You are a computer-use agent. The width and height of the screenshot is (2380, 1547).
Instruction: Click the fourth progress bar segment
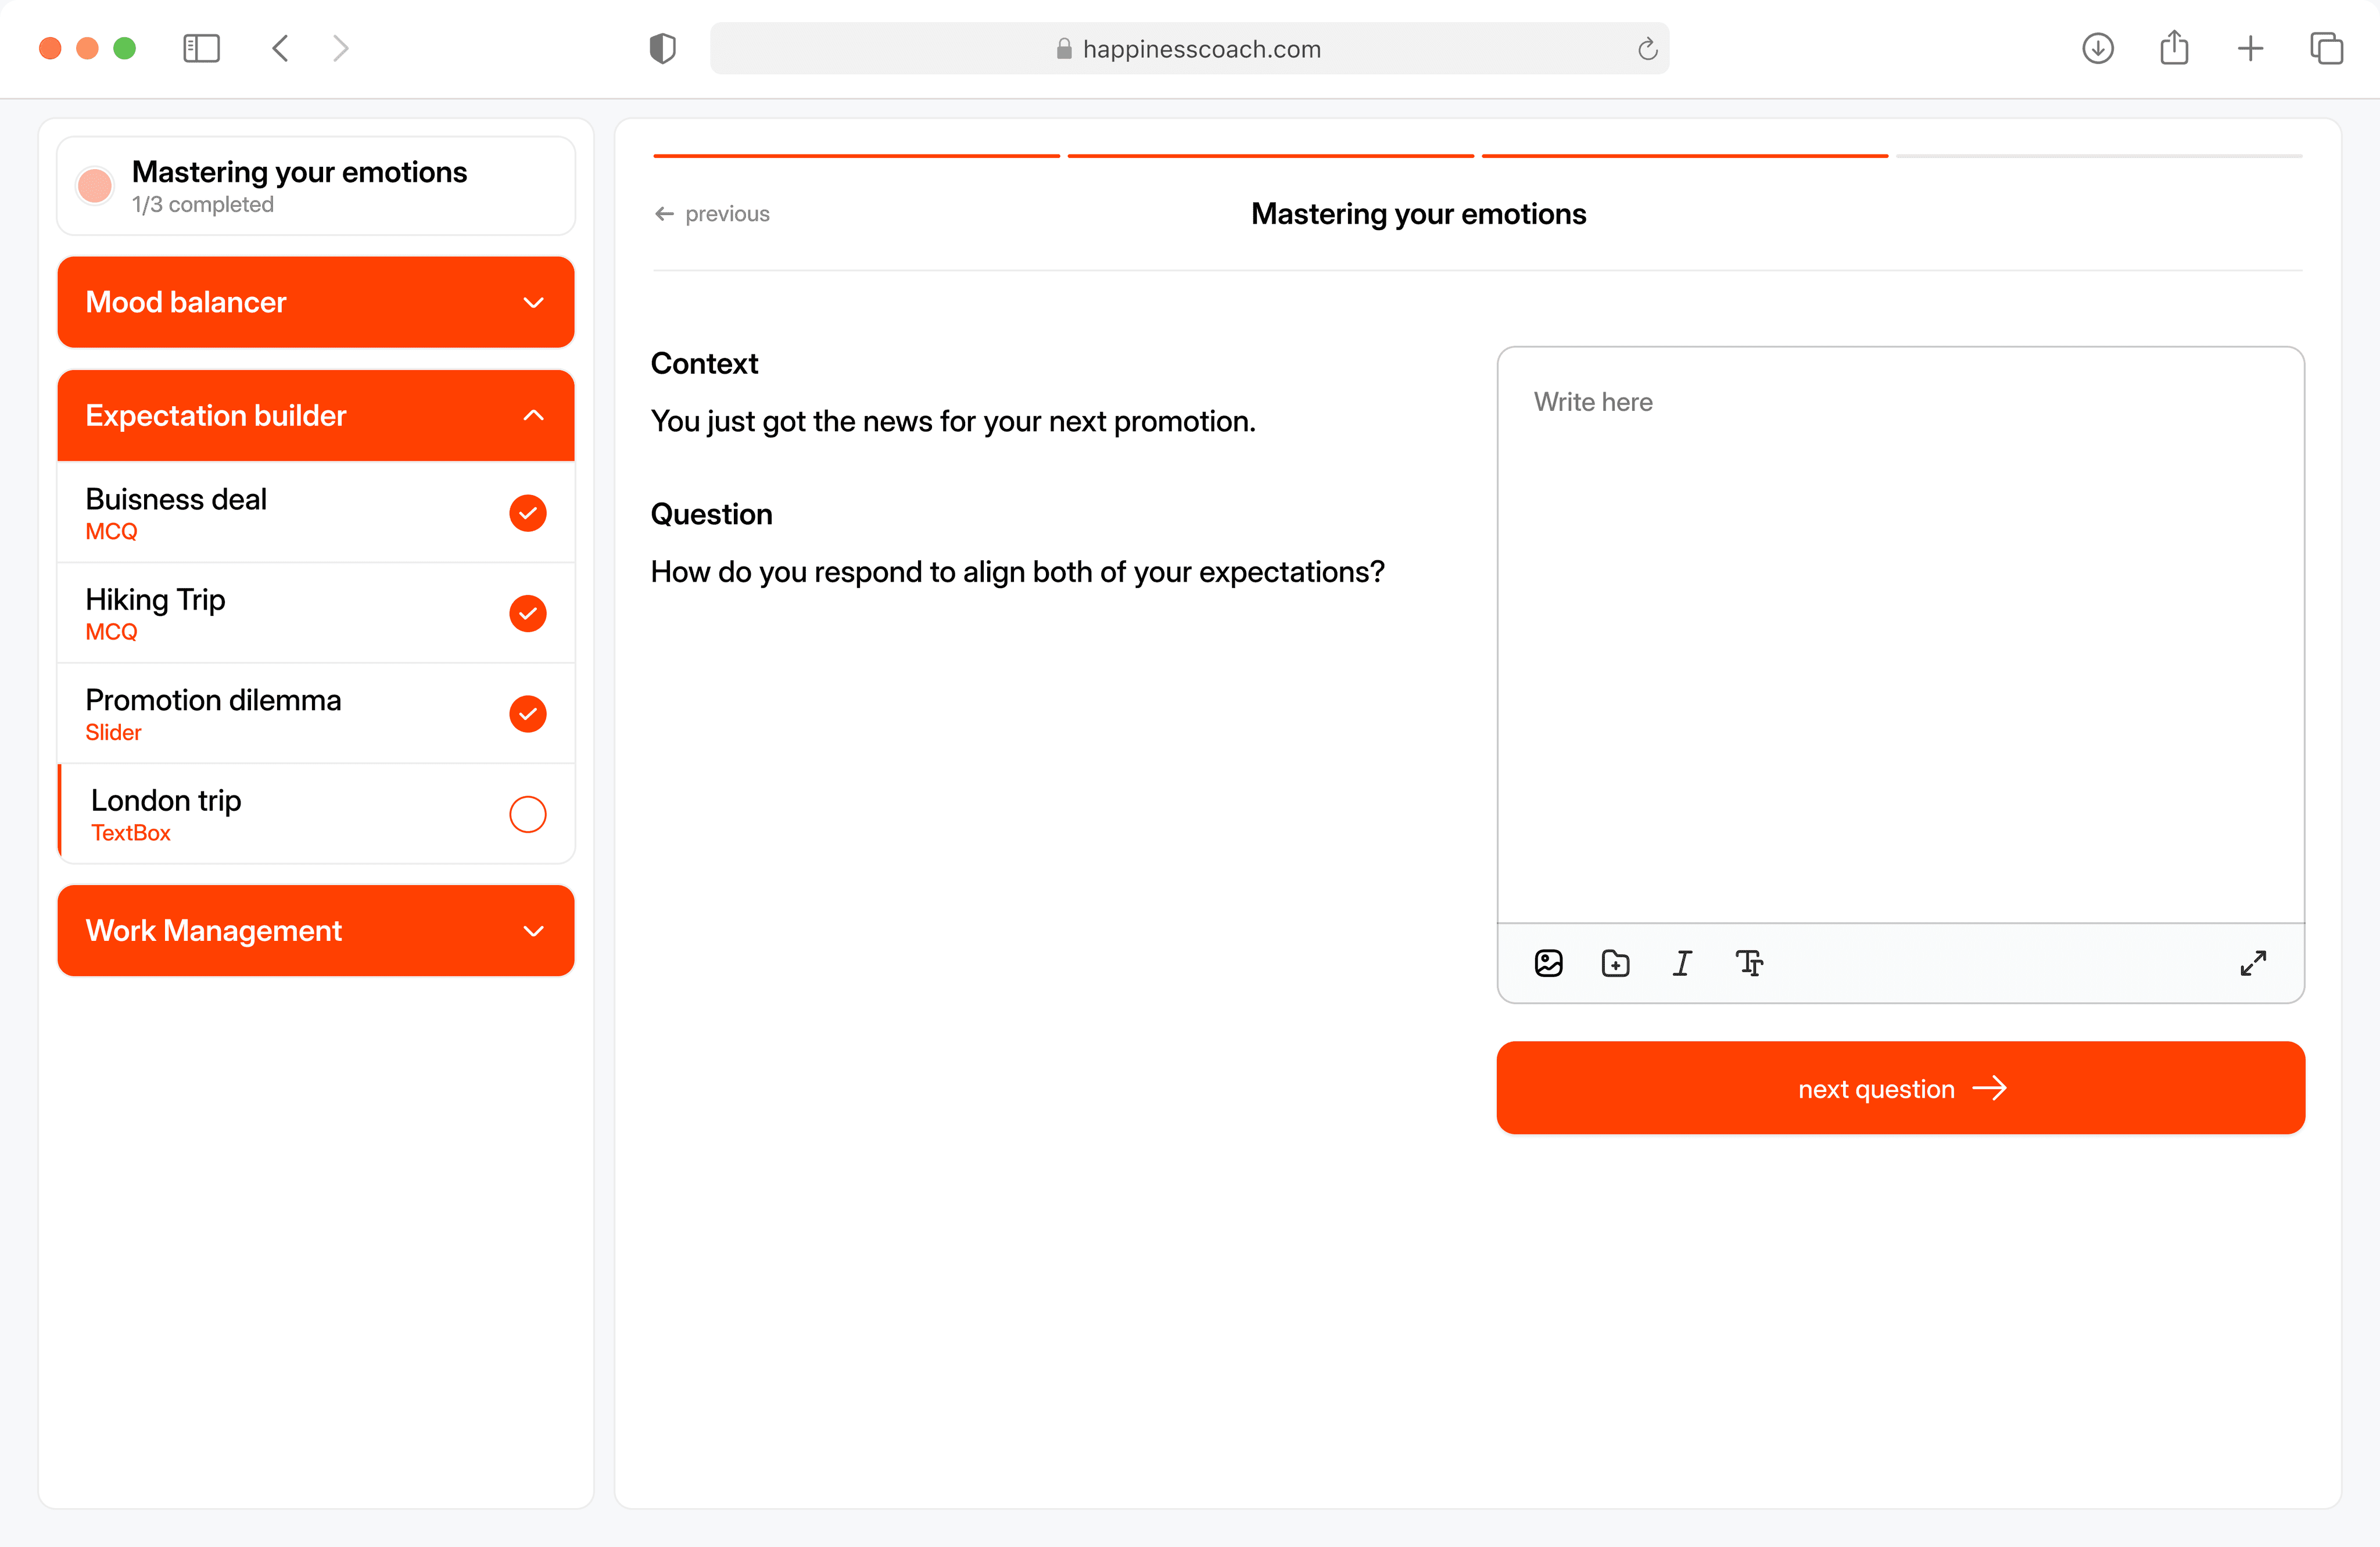(2098, 156)
